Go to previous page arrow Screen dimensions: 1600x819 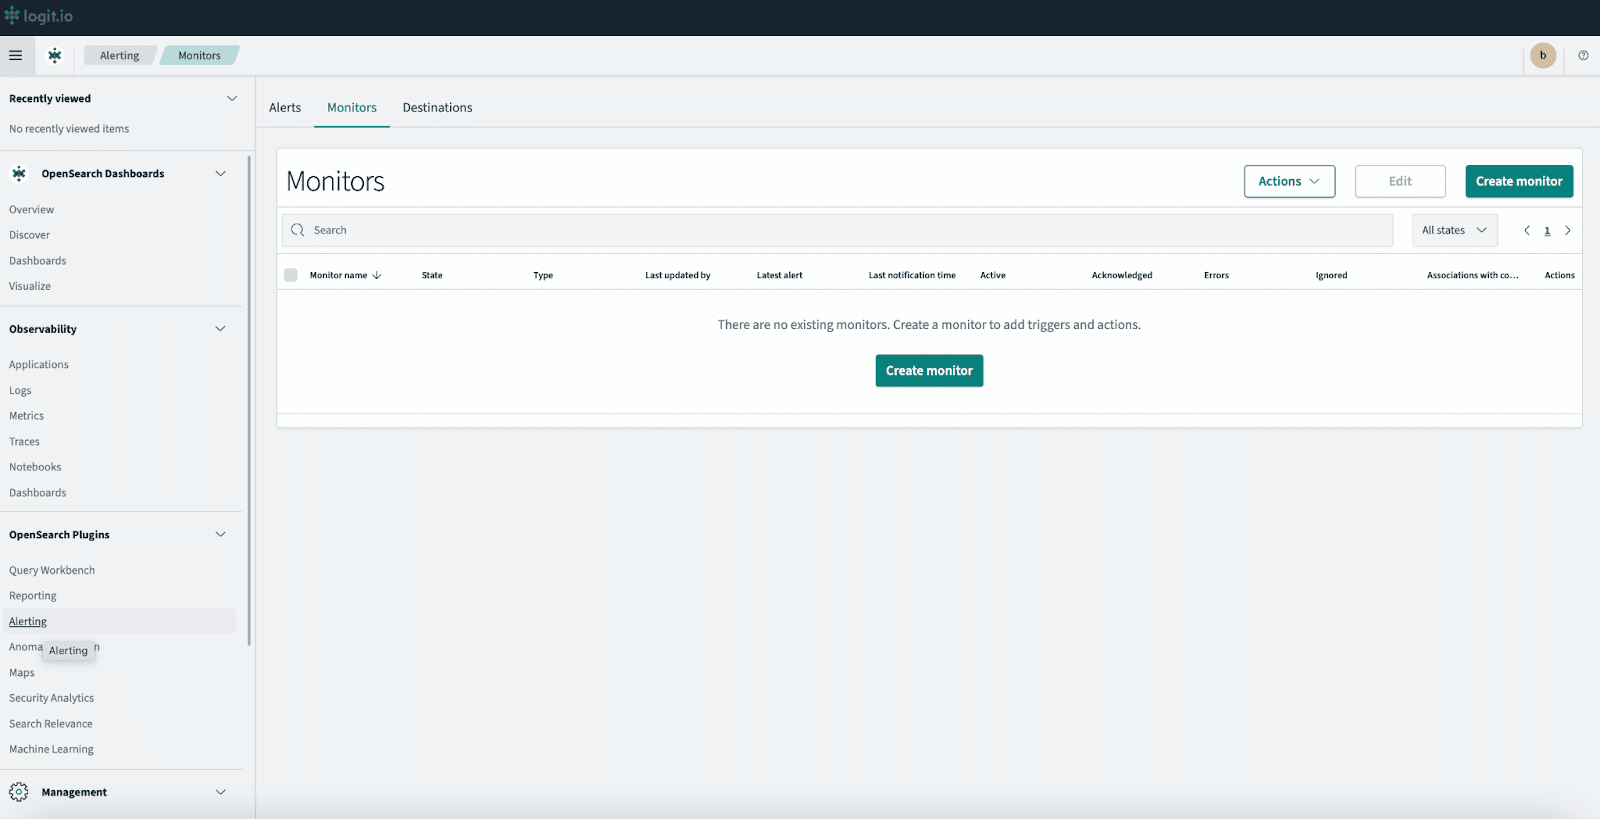pyautogui.click(x=1527, y=230)
